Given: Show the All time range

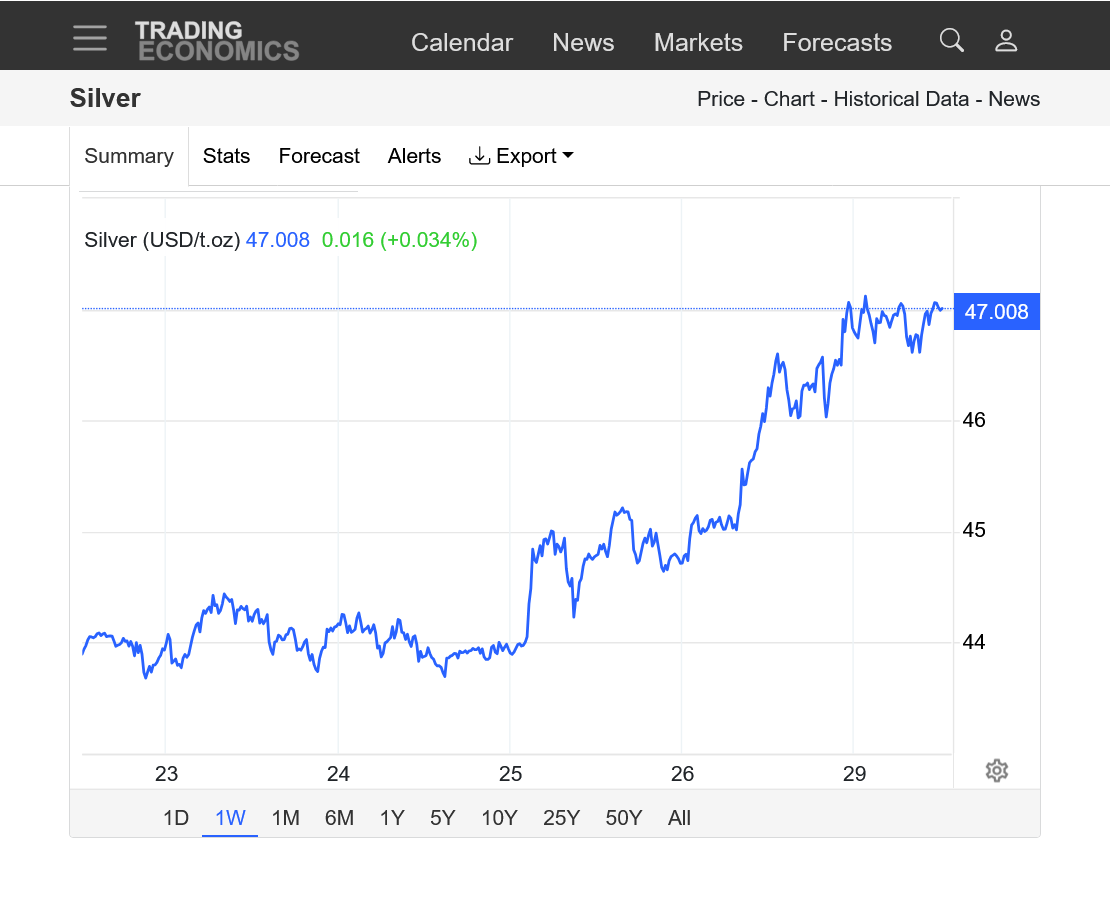Looking at the screenshot, I should point(679,818).
